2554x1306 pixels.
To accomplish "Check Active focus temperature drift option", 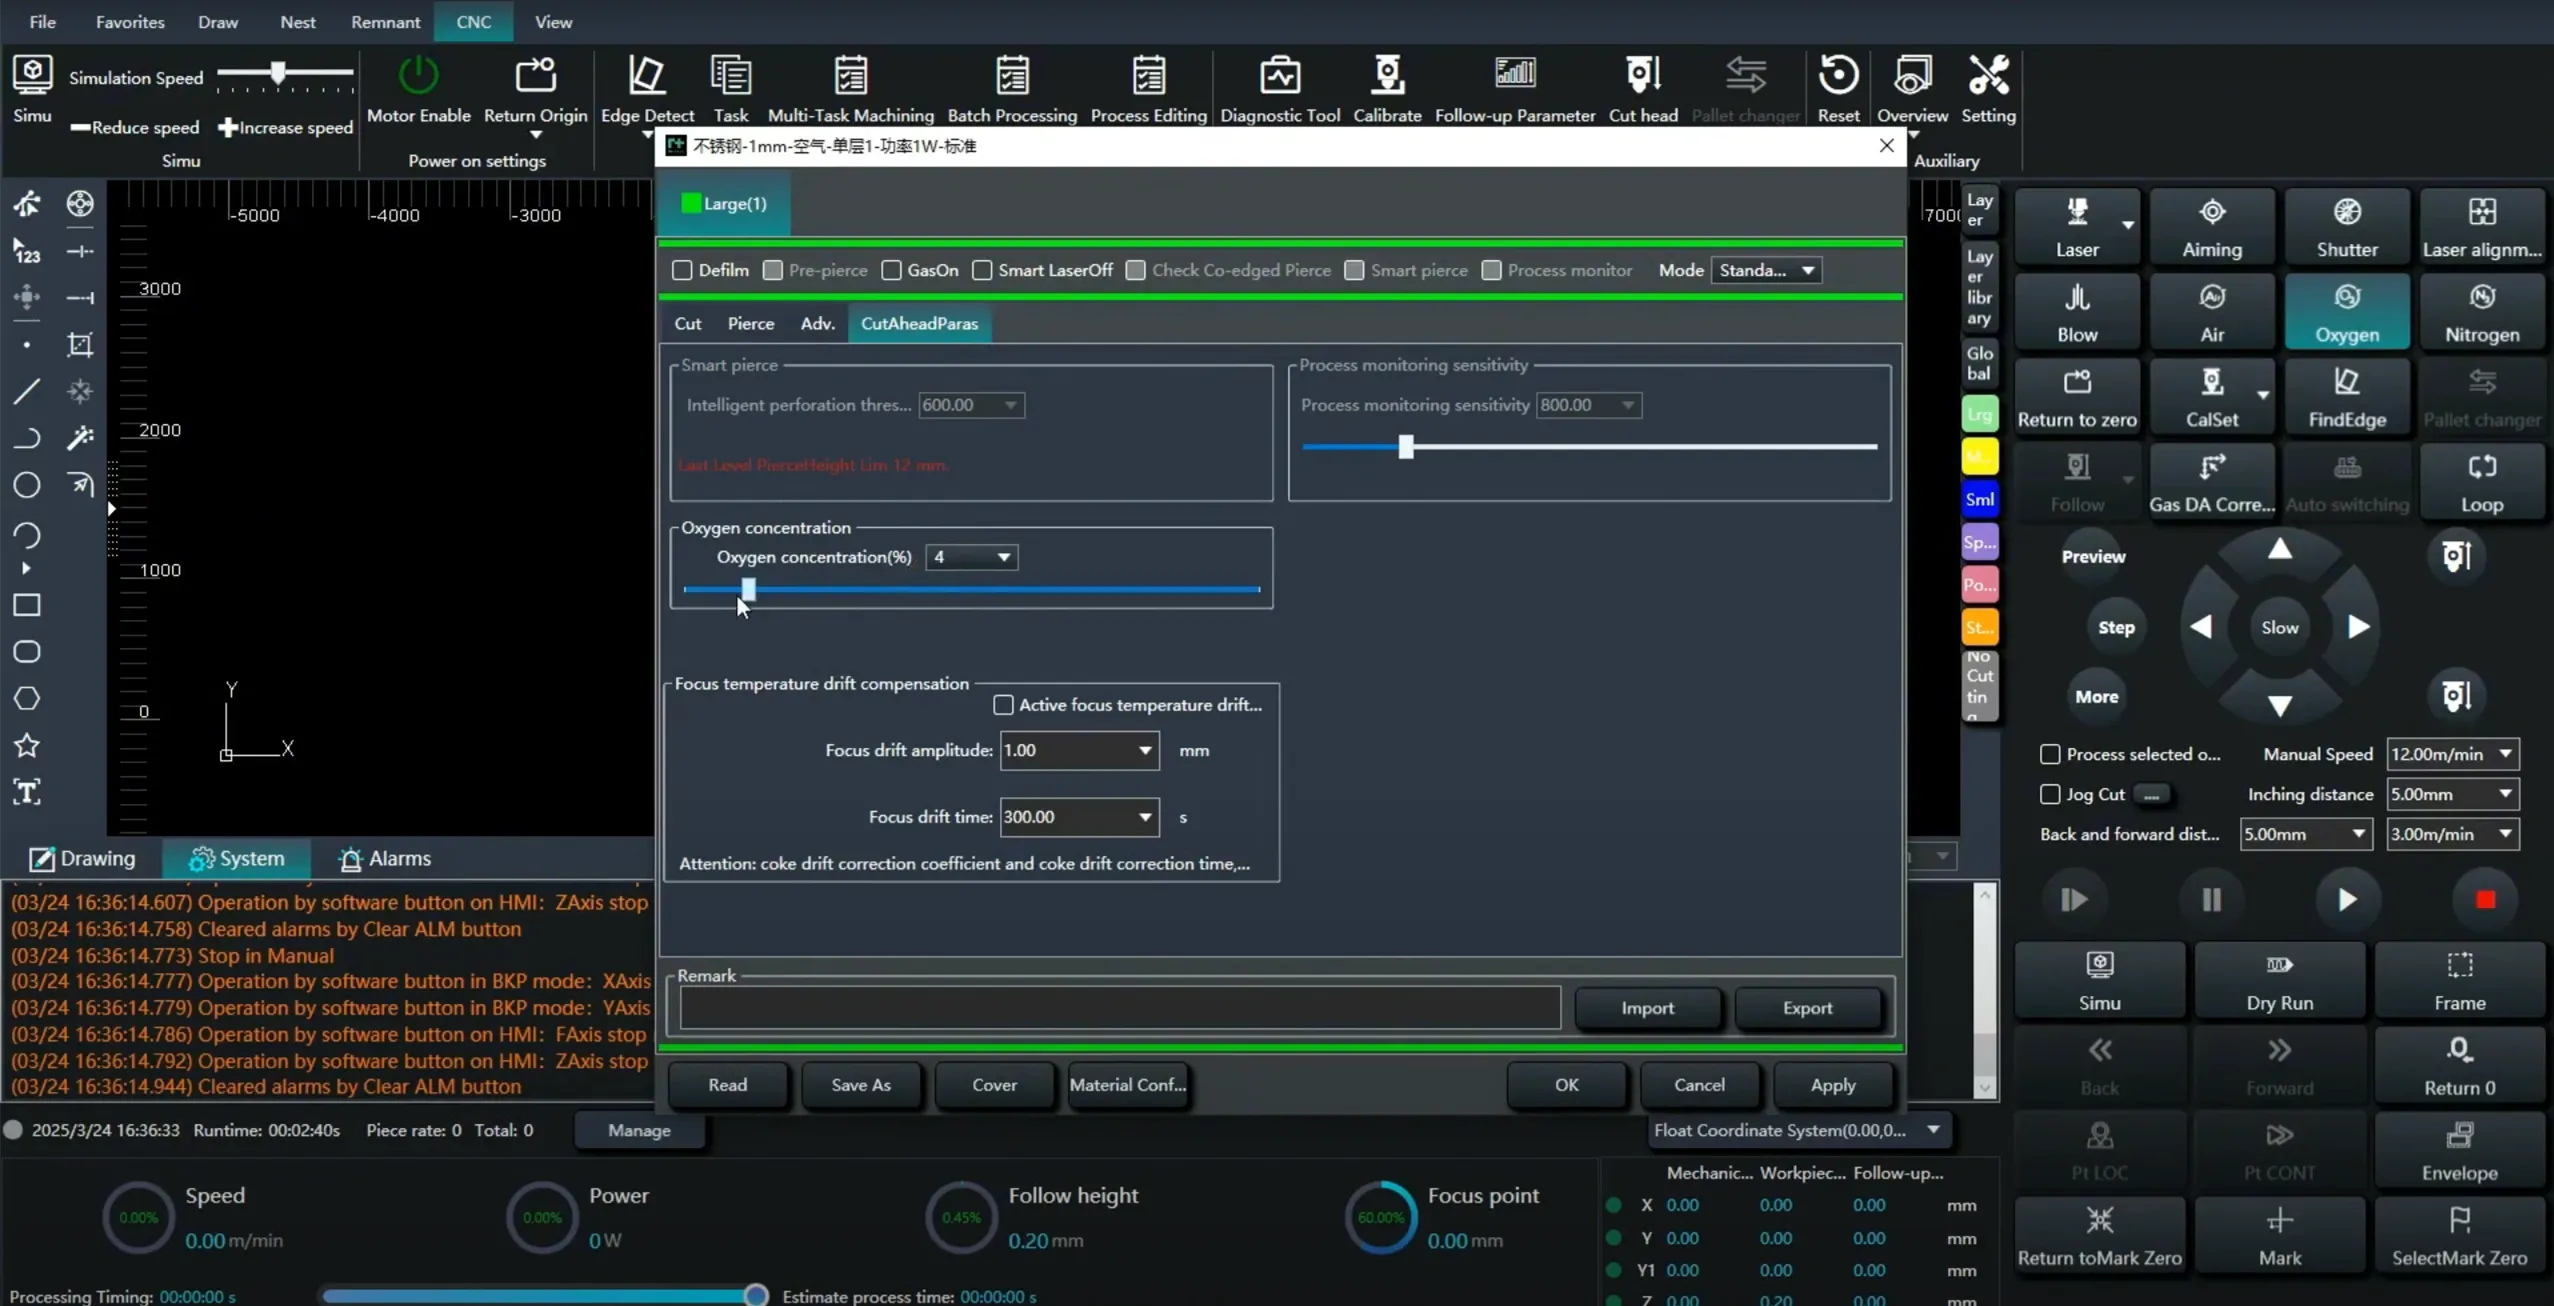I will pos(1003,705).
